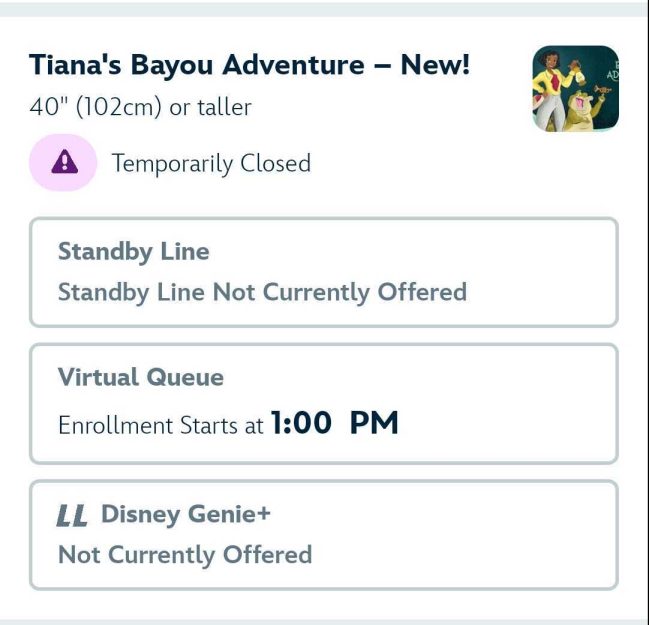Click the gray divider bar at top
Viewport: 649px width, 625px height.
(324, 9)
